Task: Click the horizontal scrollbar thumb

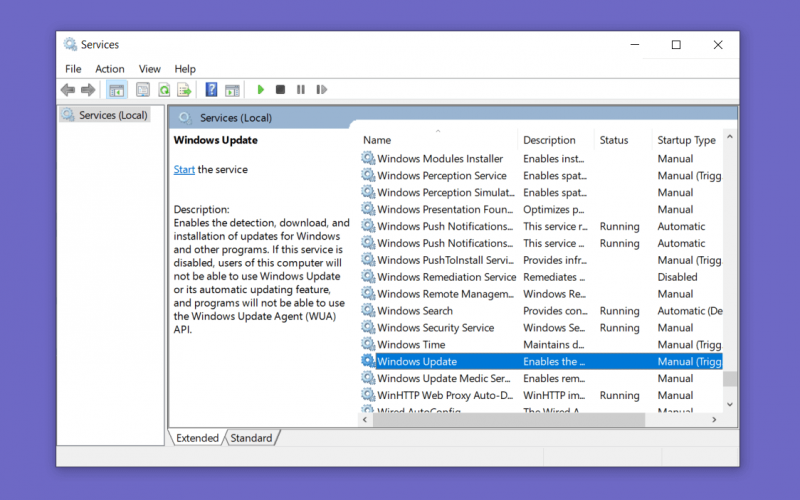Action: tap(509, 419)
